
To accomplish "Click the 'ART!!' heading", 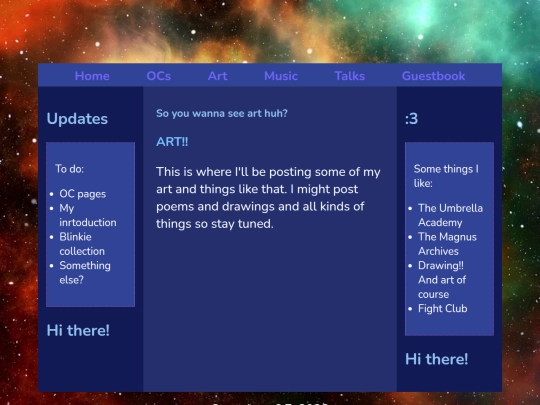I will click(x=172, y=142).
